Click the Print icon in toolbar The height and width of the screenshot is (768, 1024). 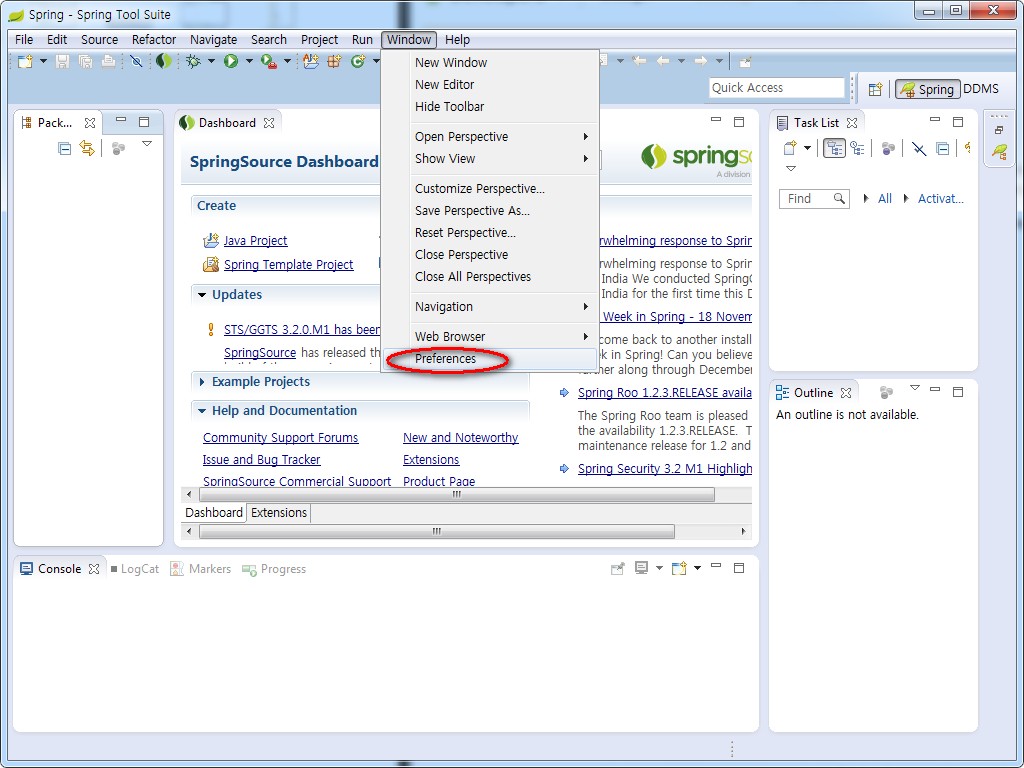108,61
